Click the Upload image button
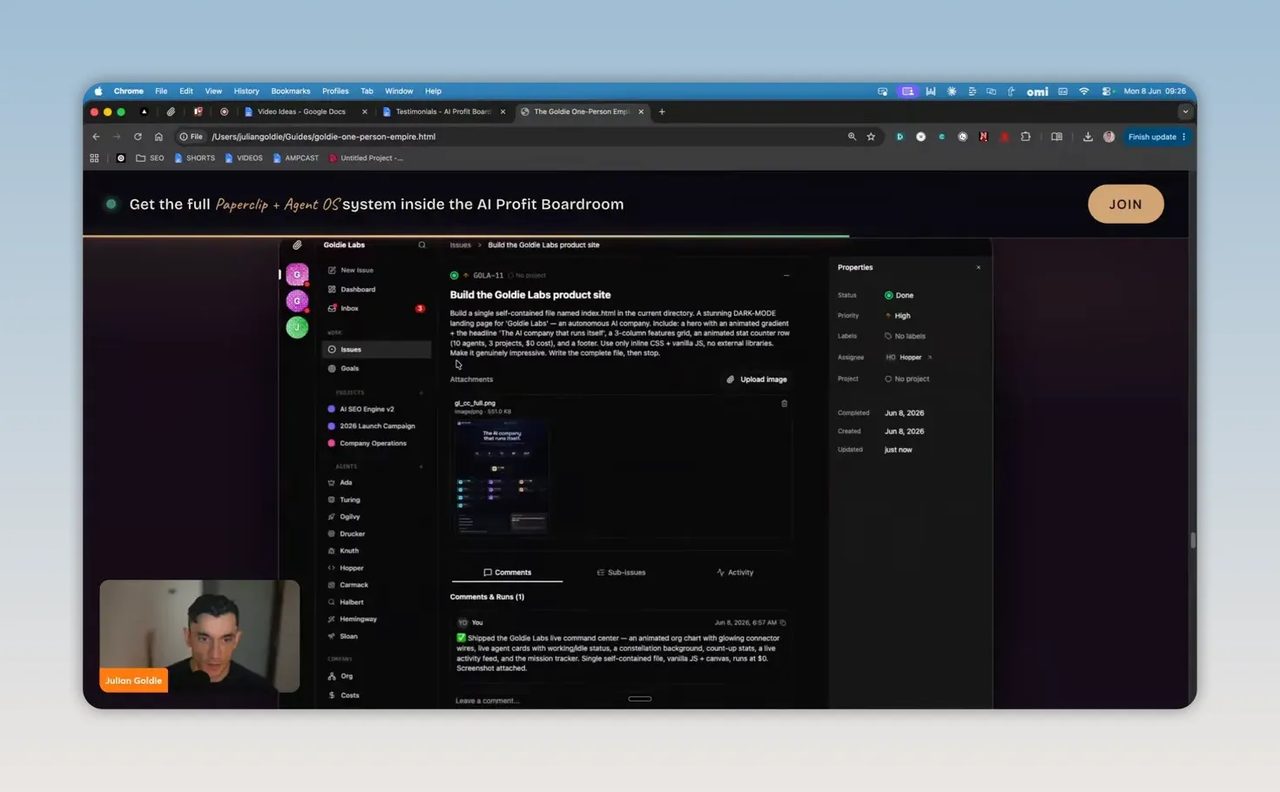The image size is (1280, 792). click(757, 379)
